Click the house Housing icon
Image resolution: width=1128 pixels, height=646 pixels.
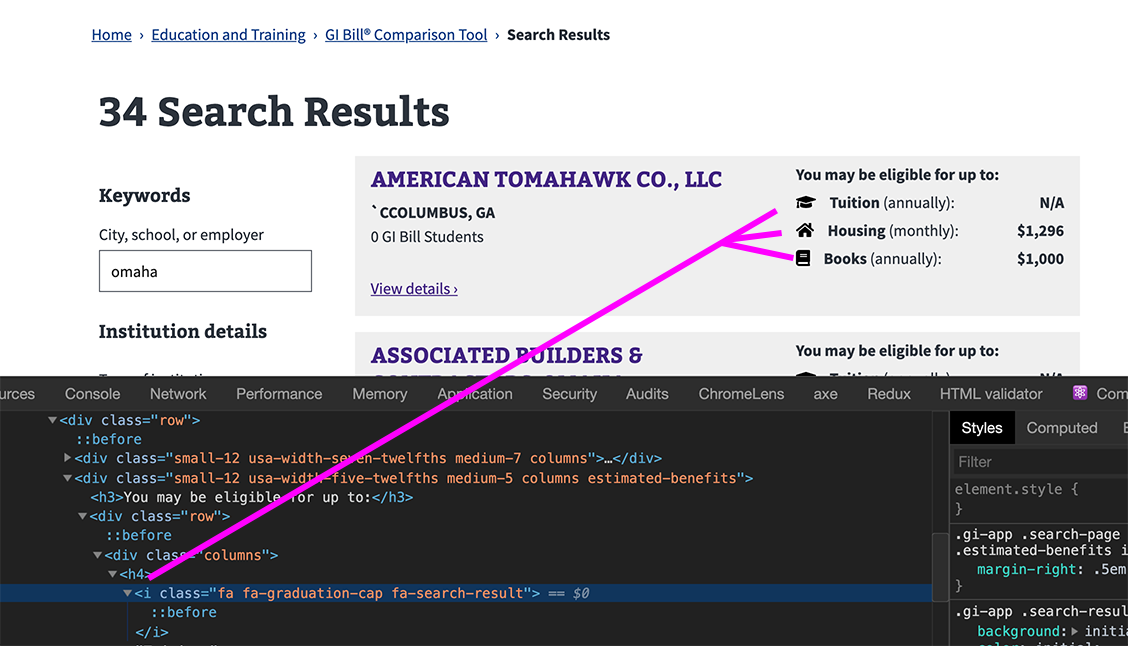[x=805, y=230]
